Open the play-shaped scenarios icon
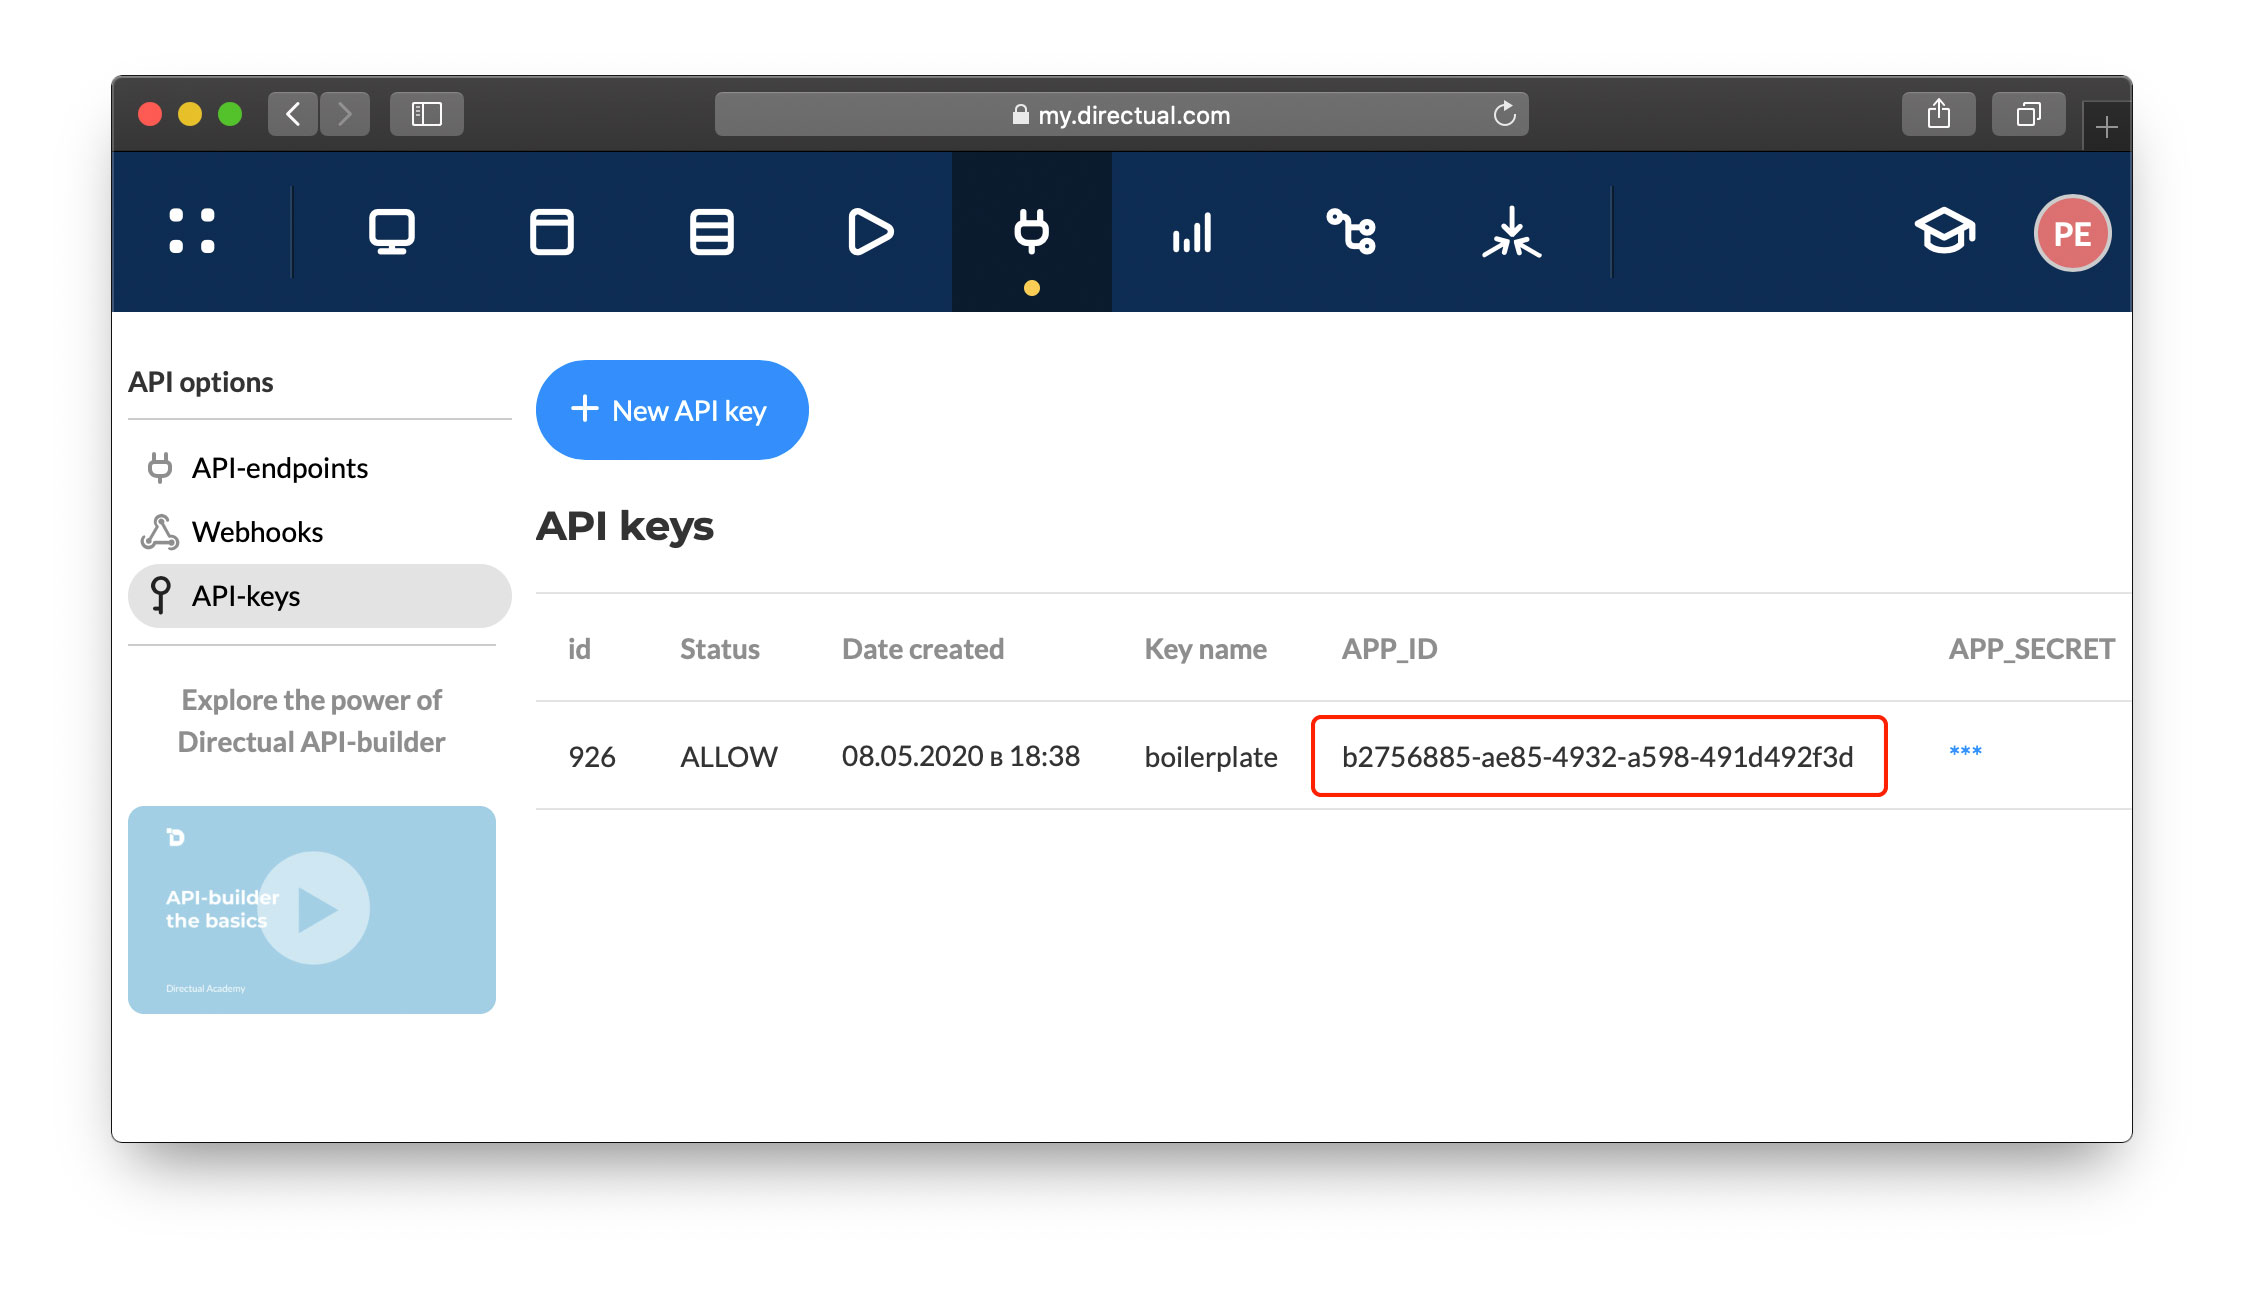The height and width of the screenshot is (1290, 2244). (870, 232)
